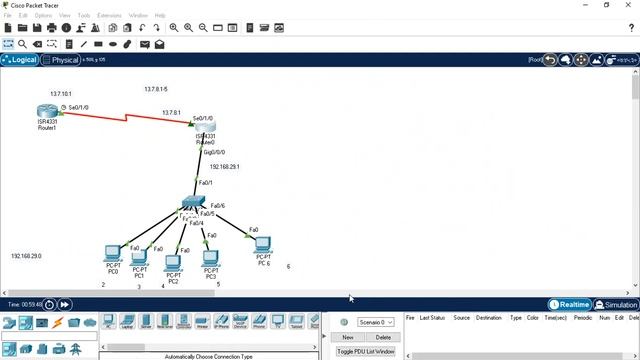
Task: Select the Draw Ellipse tool
Action: coord(113,44)
